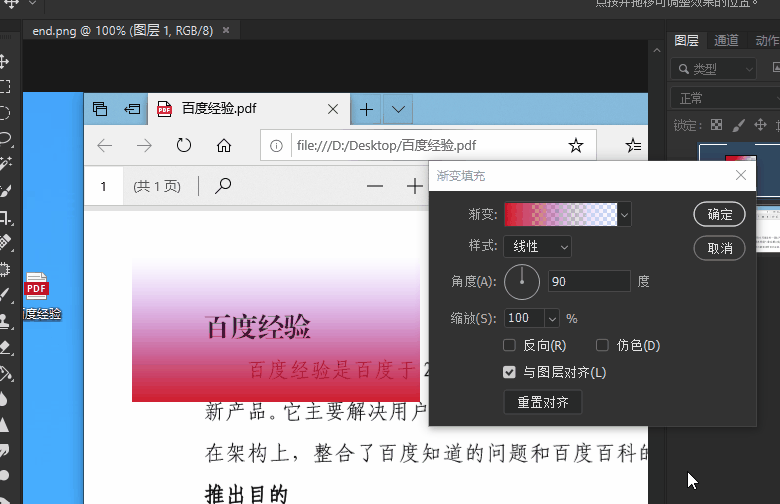Click the lock position icon
The height and width of the screenshot is (504, 780).
[x=760, y=124]
